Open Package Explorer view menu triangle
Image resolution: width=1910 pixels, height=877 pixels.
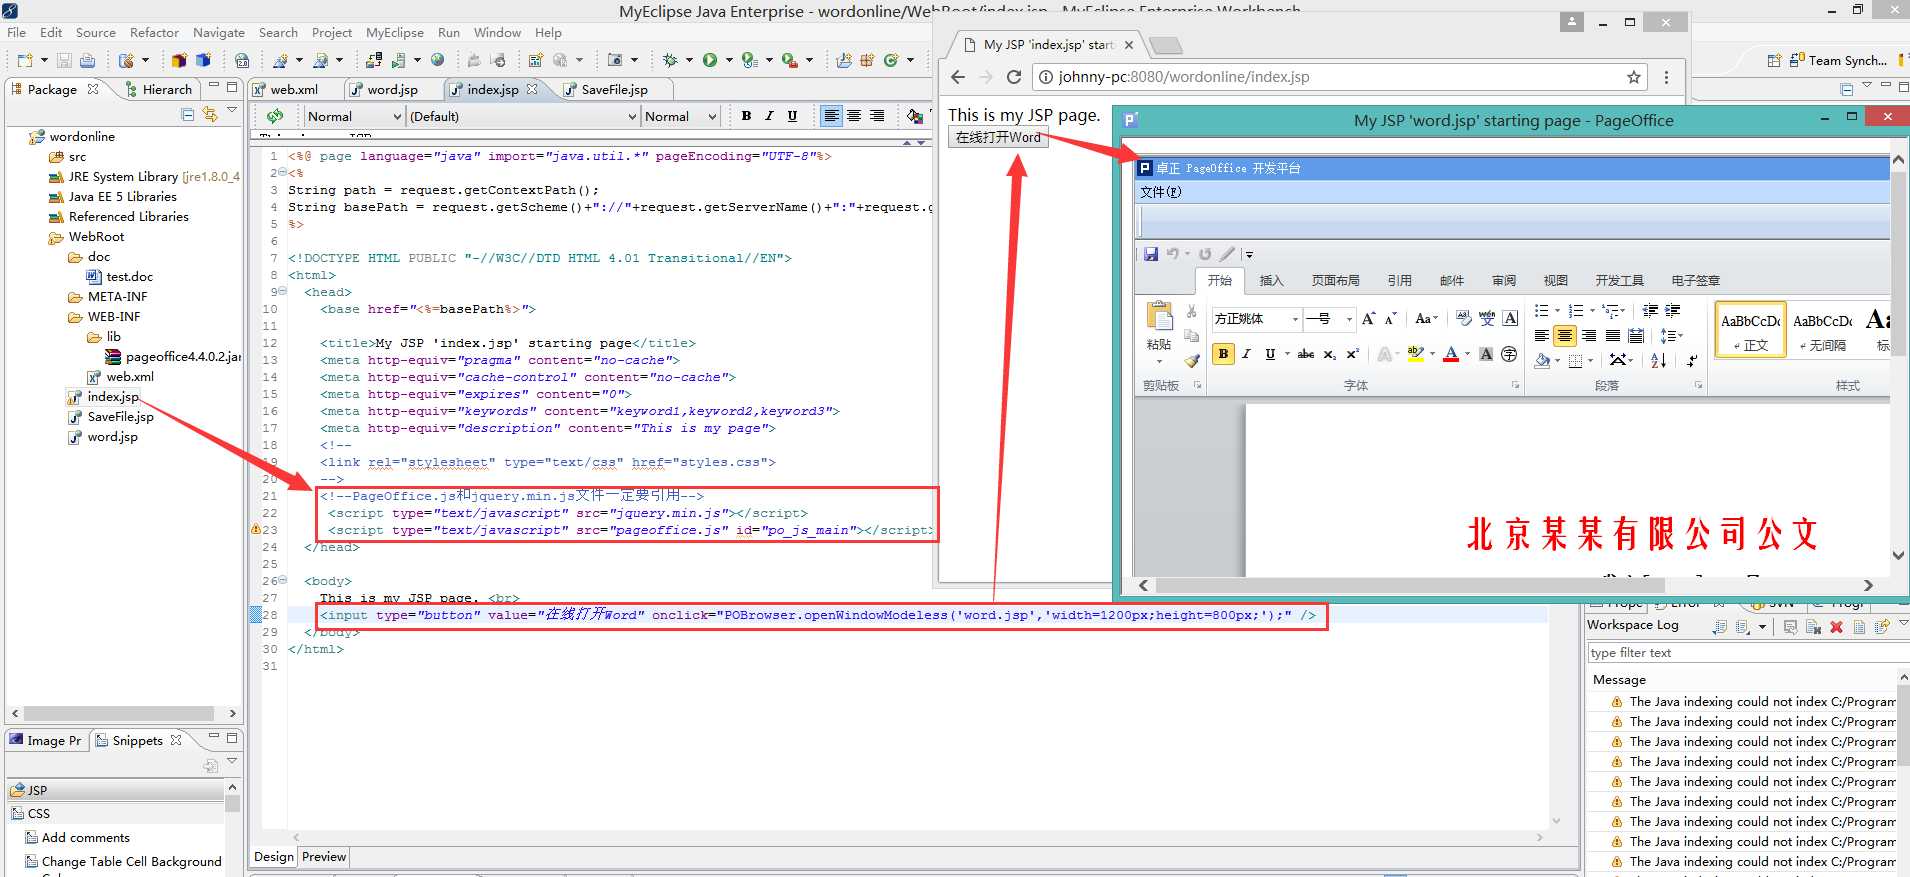pos(232,110)
